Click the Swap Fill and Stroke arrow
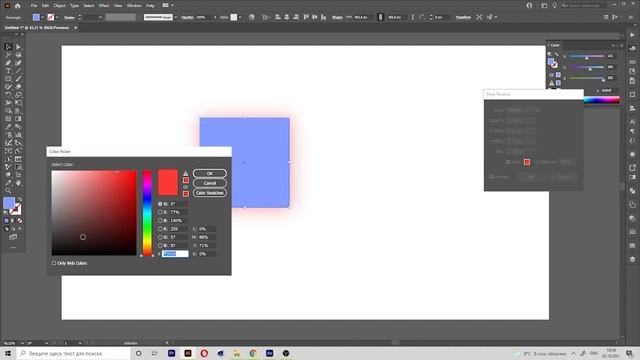 click(19, 199)
